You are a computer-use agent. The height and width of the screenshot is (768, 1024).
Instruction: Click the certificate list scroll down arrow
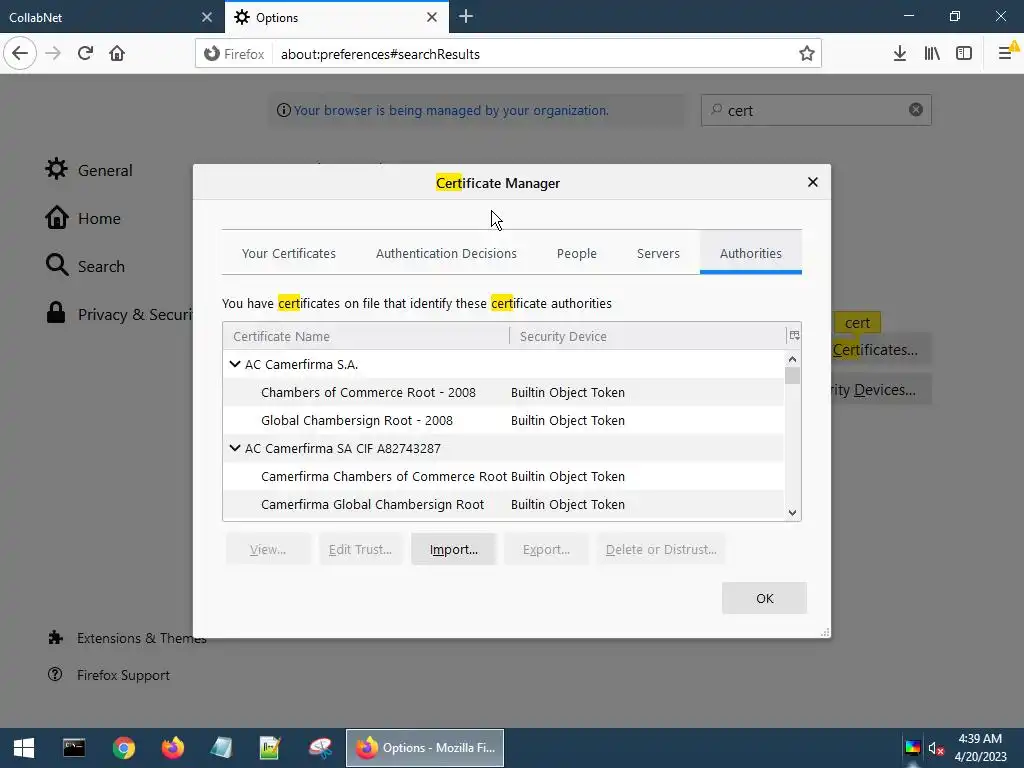pyautogui.click(x=792, y=513)
